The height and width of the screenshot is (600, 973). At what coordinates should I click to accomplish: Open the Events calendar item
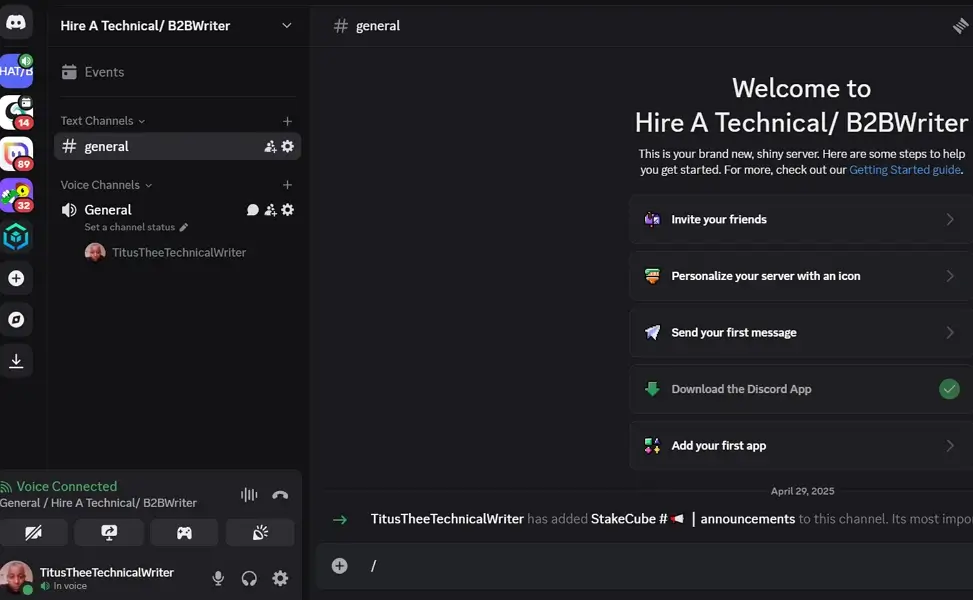(177, 72)
